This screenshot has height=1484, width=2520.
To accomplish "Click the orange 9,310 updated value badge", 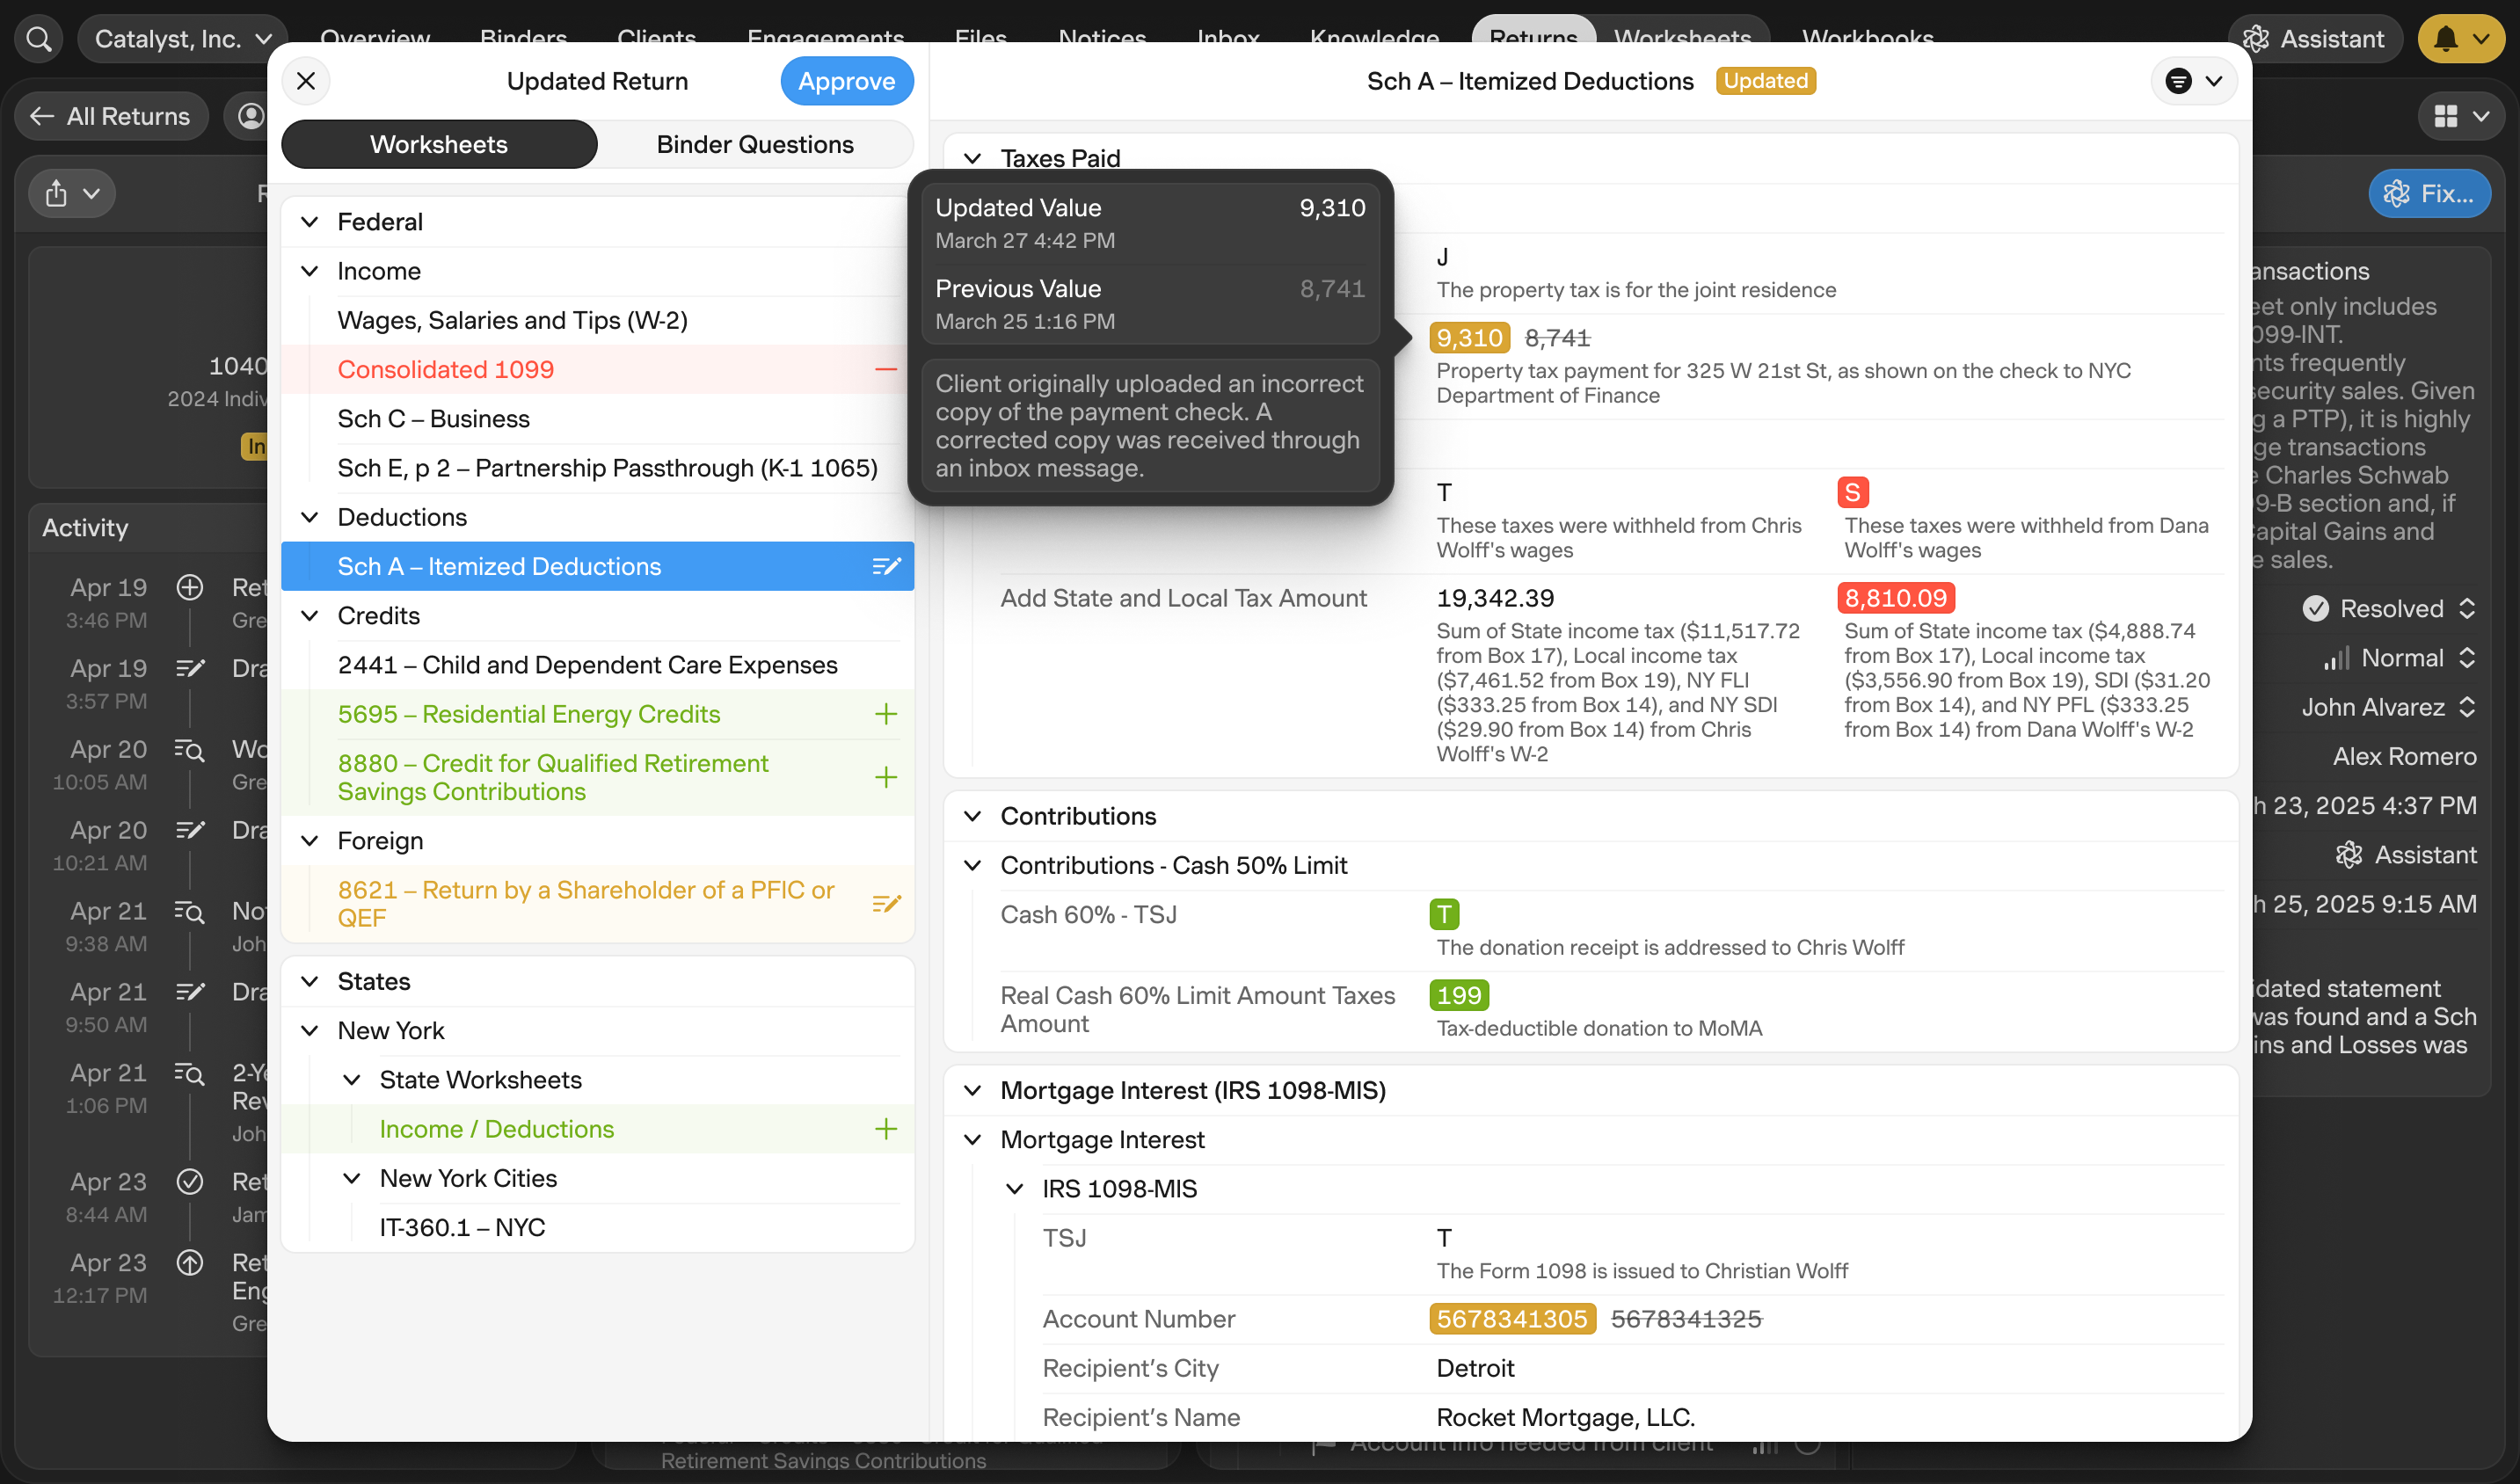I will (1468, 338).
